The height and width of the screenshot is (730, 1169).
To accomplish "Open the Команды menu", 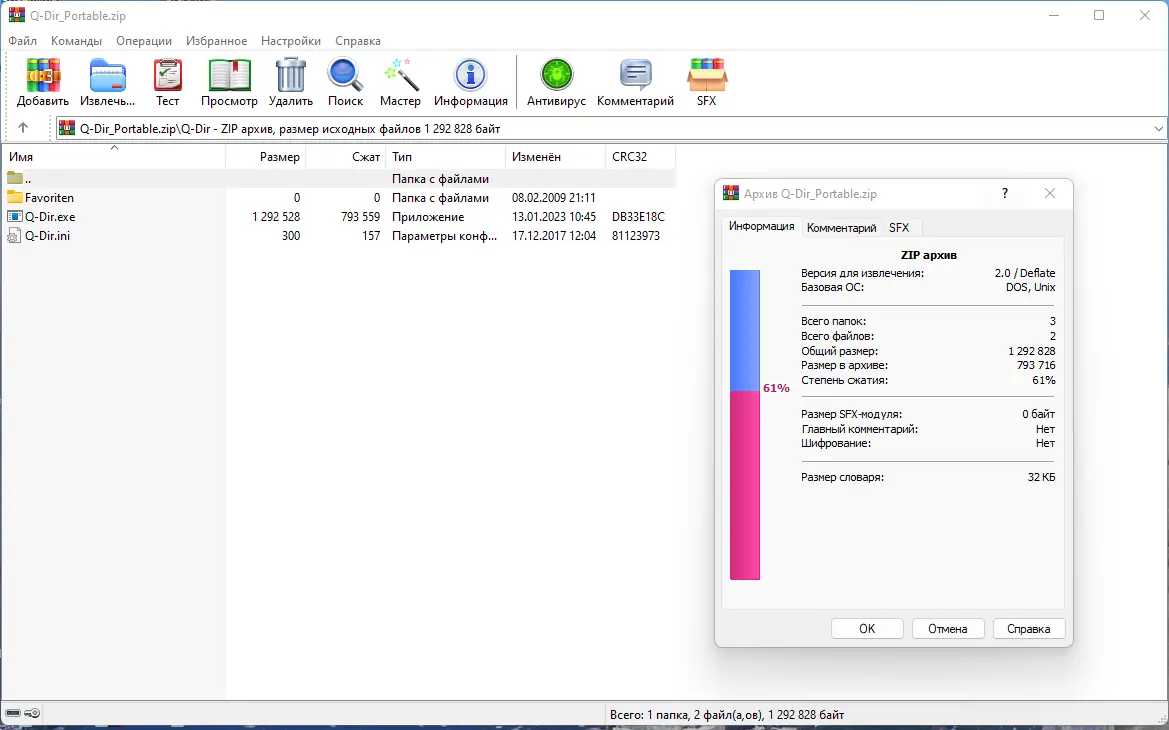I will point(76,41).
